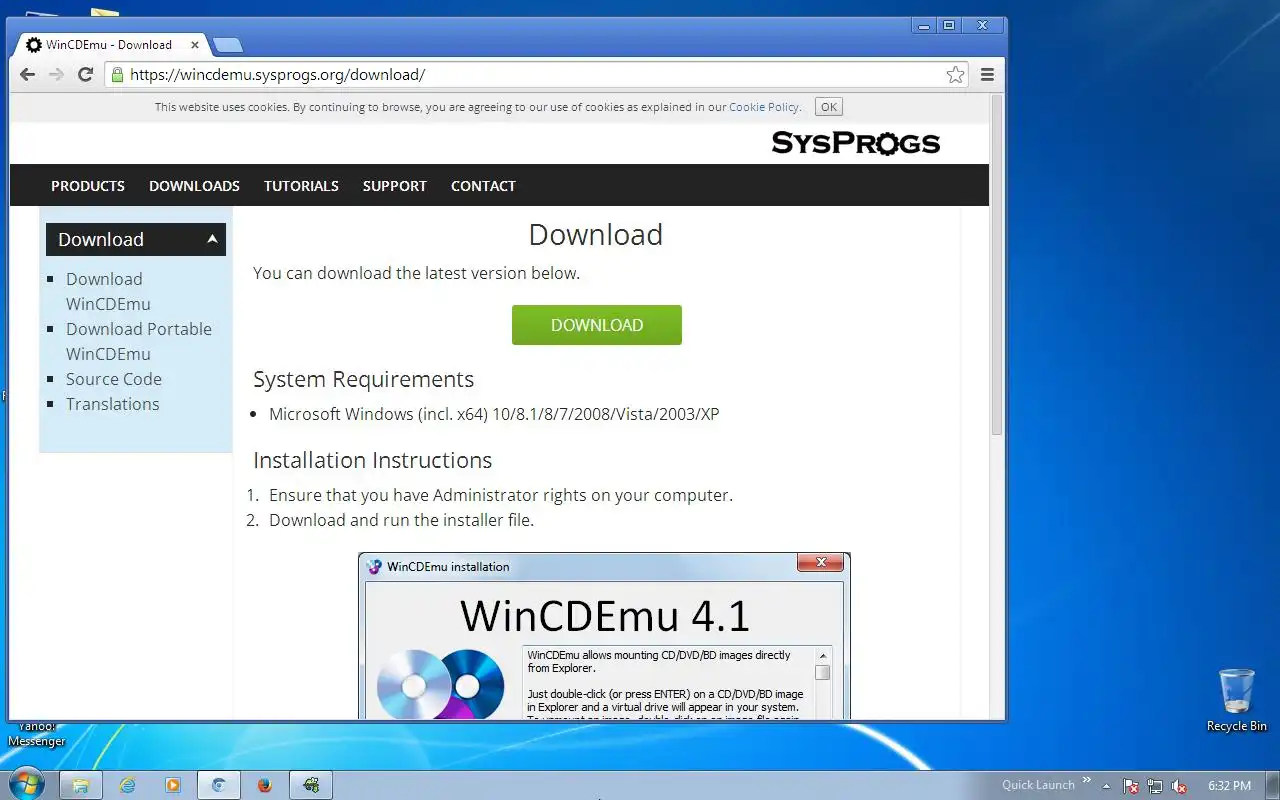The height and width of the screenshot is (800, 1280).
Task: Open the Cookie Policy link
Action: pyautogui.click(x=764, y=107)
